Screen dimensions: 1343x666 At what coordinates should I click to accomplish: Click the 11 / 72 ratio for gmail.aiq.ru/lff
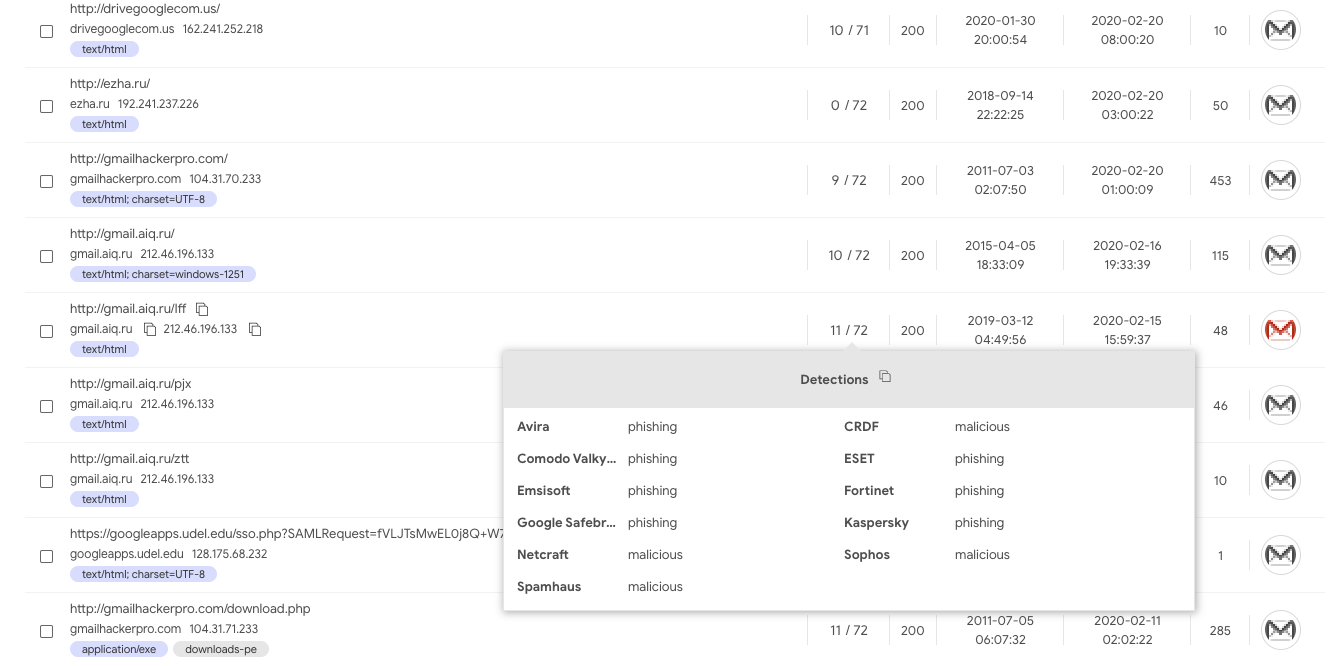(x=849, y=330)
